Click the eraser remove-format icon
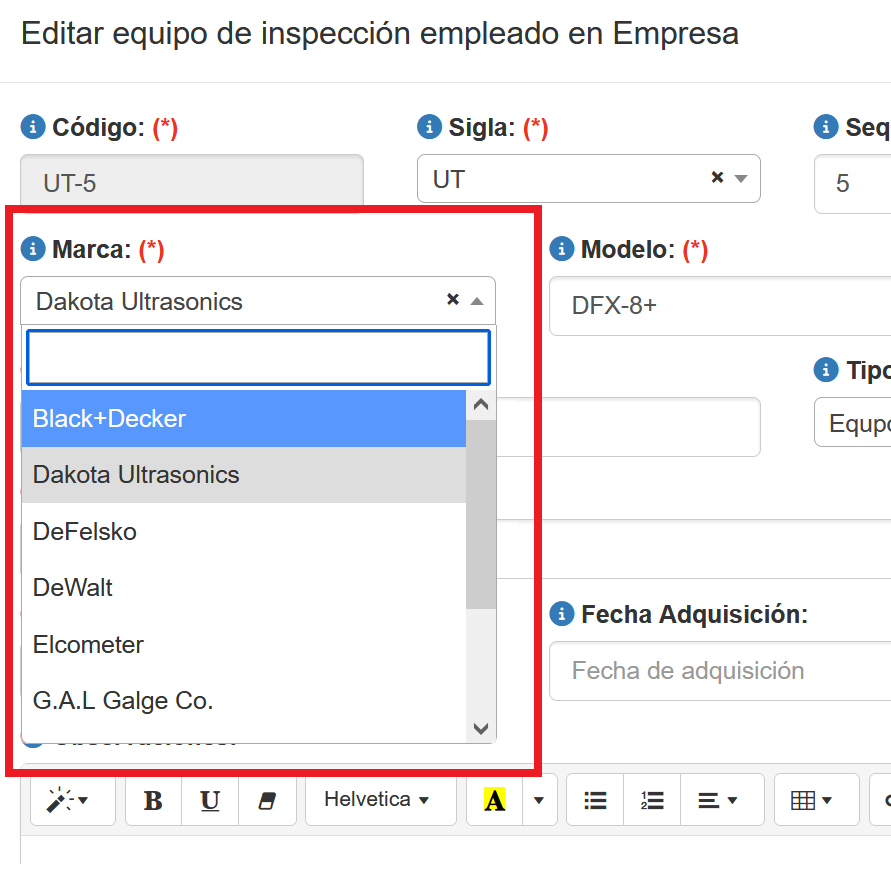Image resolution: width=891 pixels, height=879 pixels. [x=266, y=800]
